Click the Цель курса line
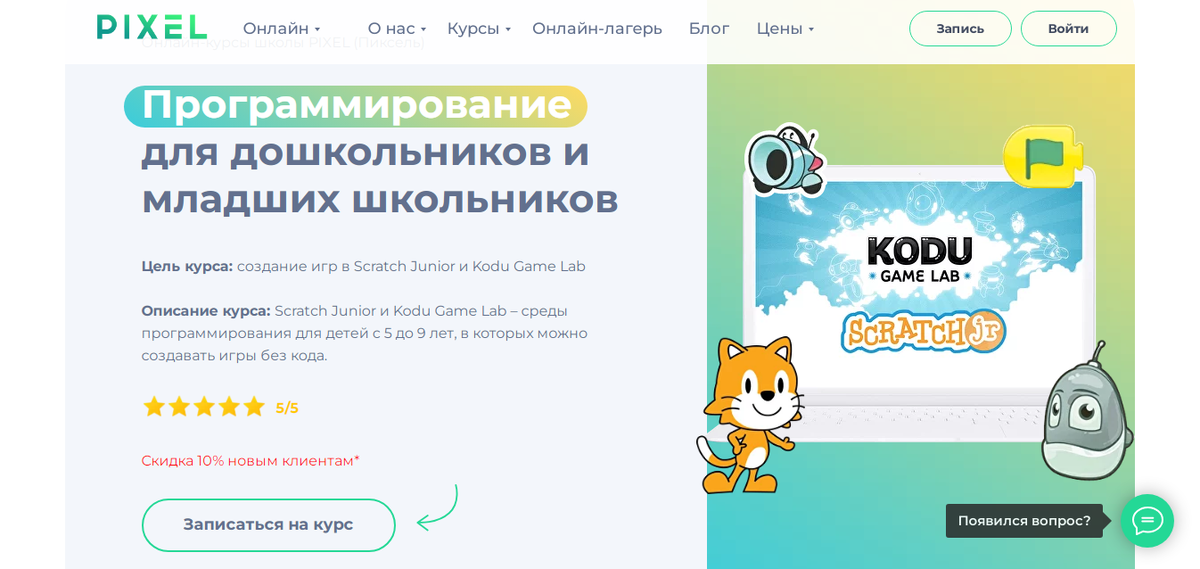Image resolution: width=1200 pixels, height=569 pixels. (363, 267)
